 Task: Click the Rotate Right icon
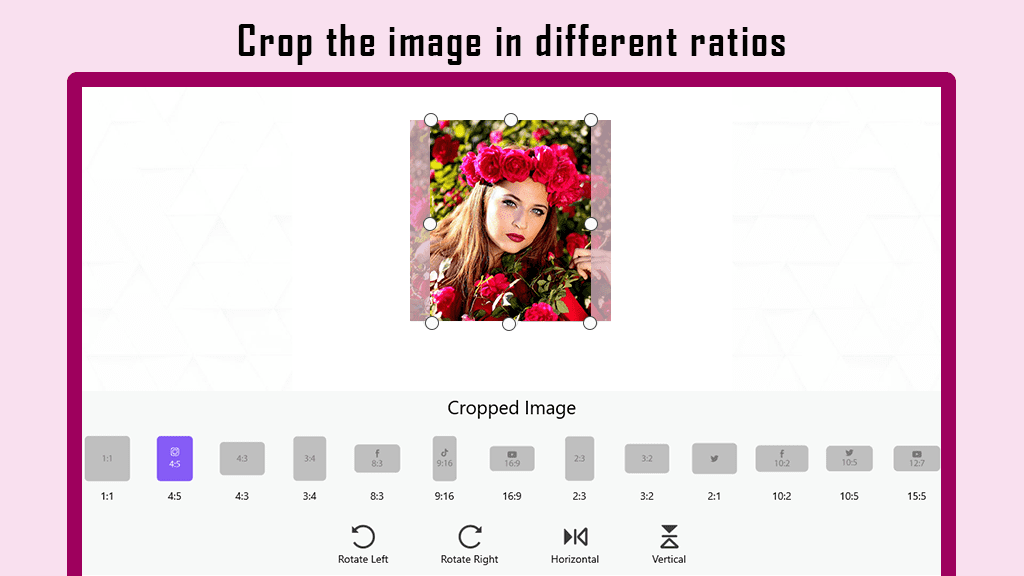tap(470, 537)
